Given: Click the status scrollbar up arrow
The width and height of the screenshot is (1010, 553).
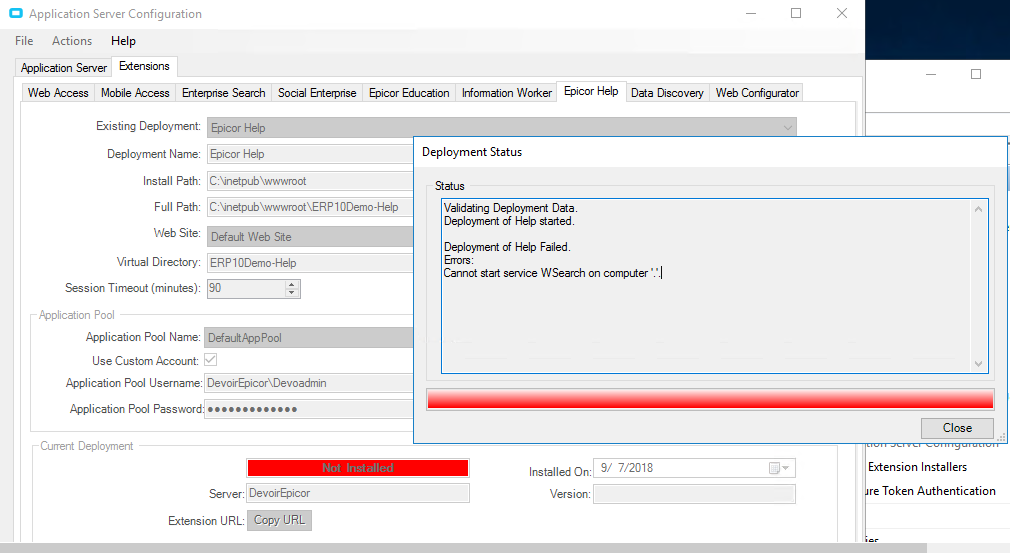Looking at the screenshot, I should (x=978, y=209).
